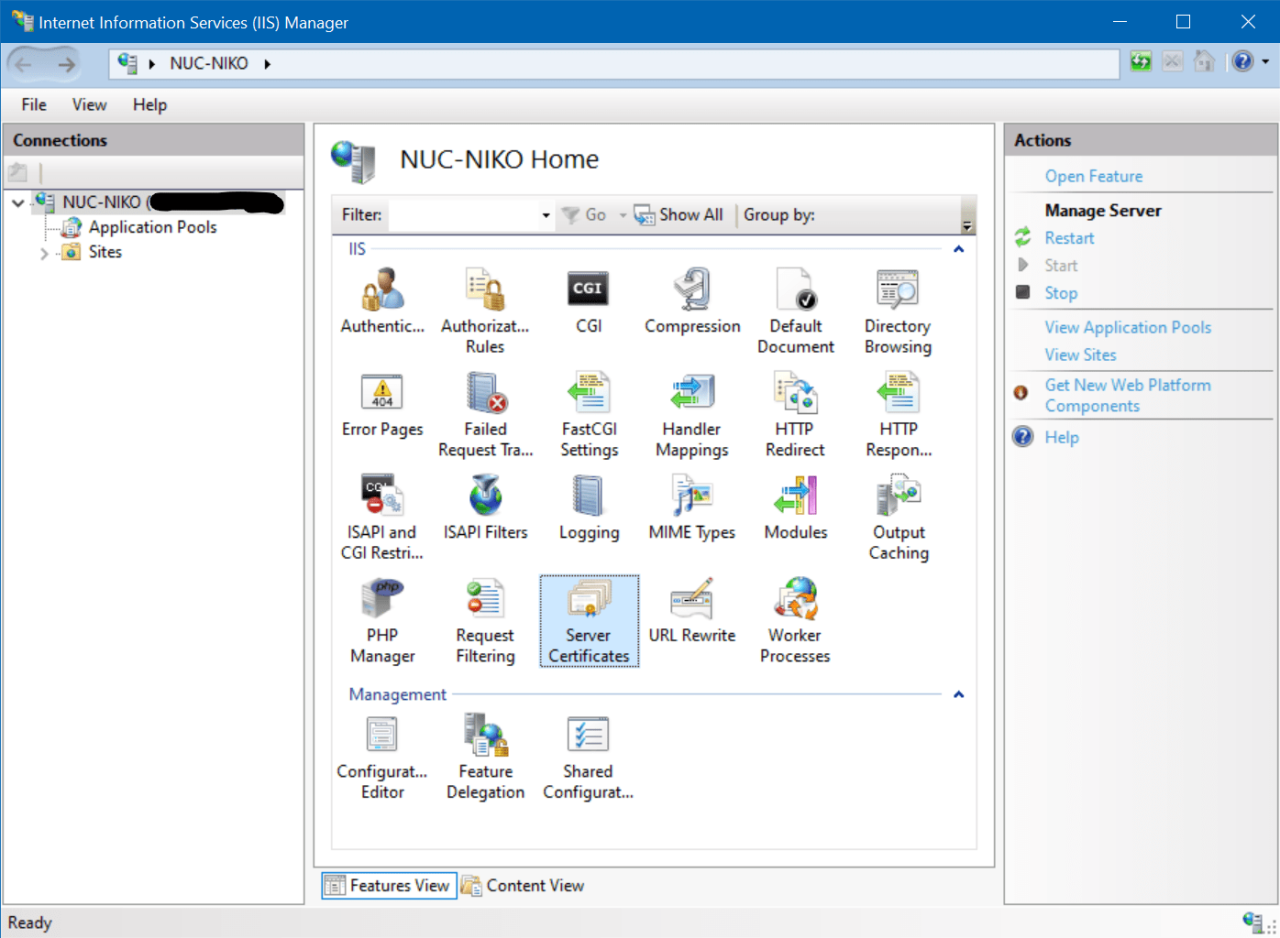The width and height of the screenshot is (1280, 938).
Task: Open Directory Browsing feature
Action: pyautogui.click(x=898, y=310)
